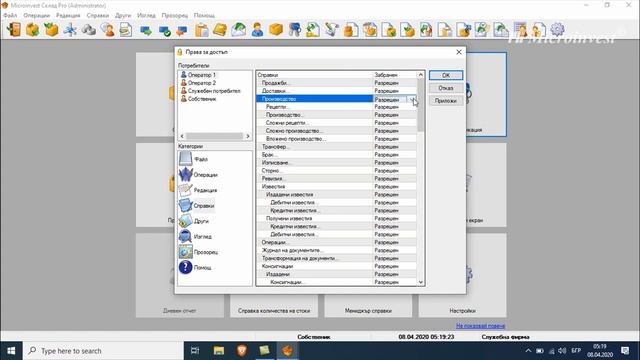Select the Журнал на документите... row
The image size is (640, 360).
tap(337, 250)
